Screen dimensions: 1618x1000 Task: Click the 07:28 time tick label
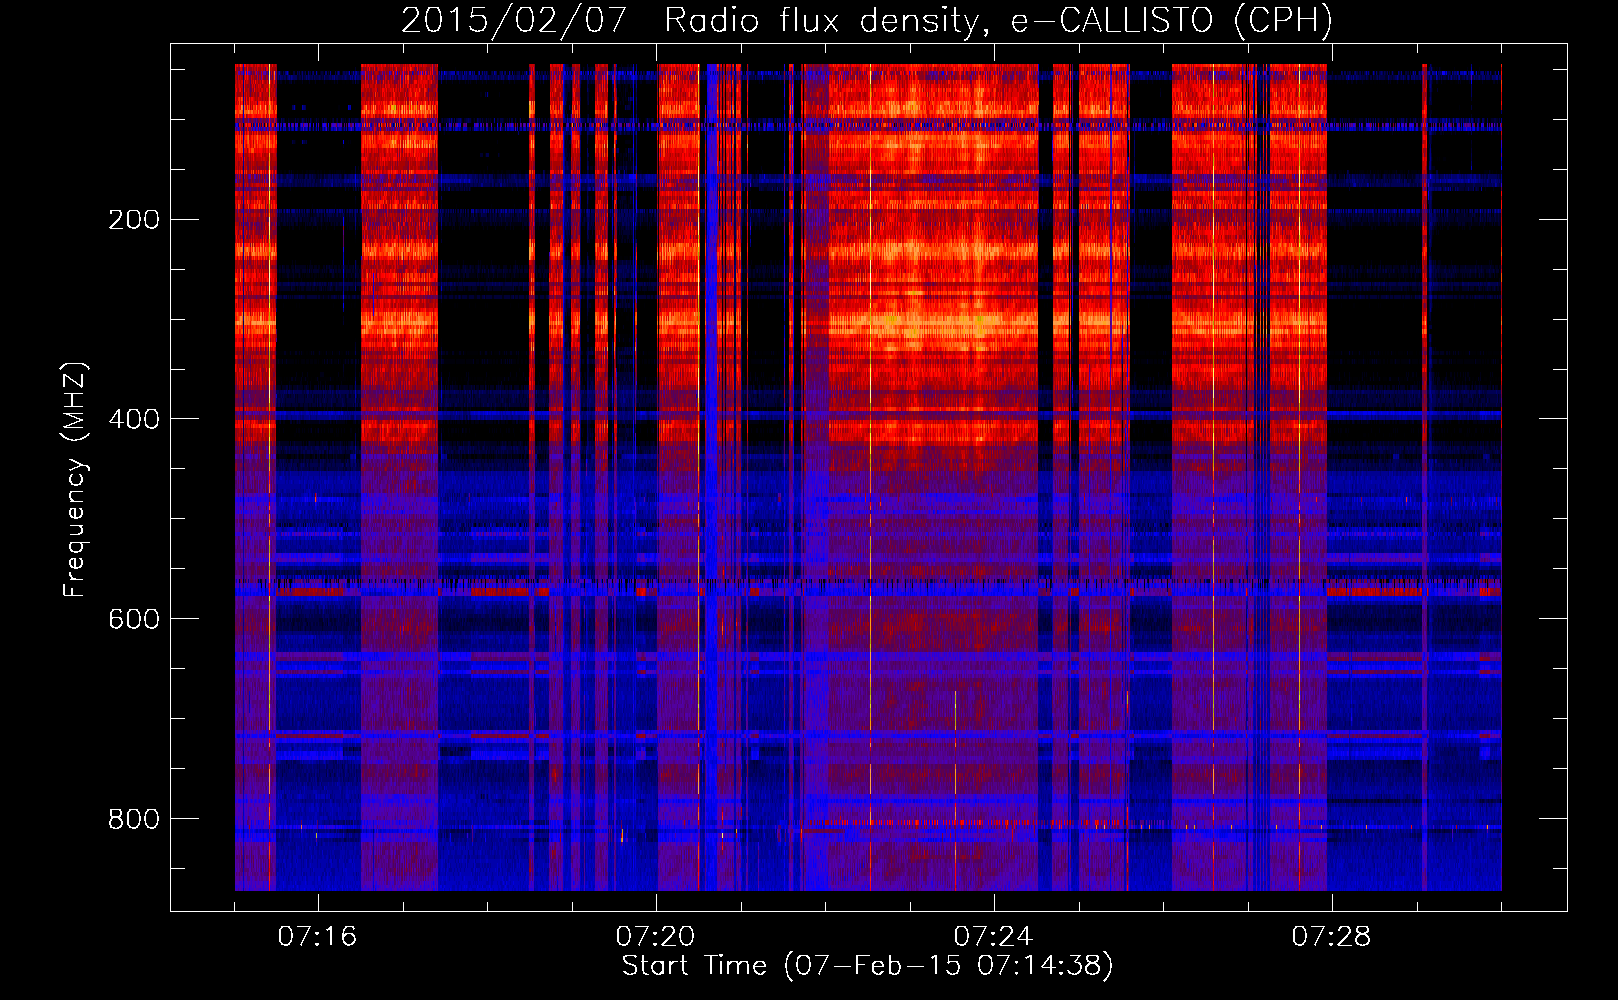coord(1331,937)
